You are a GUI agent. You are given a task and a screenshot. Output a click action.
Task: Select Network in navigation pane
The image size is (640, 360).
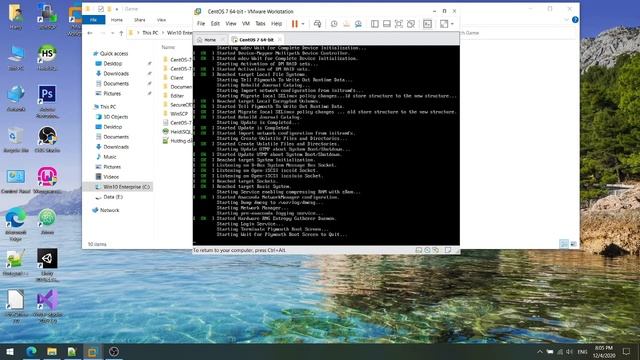pos(109,210)
